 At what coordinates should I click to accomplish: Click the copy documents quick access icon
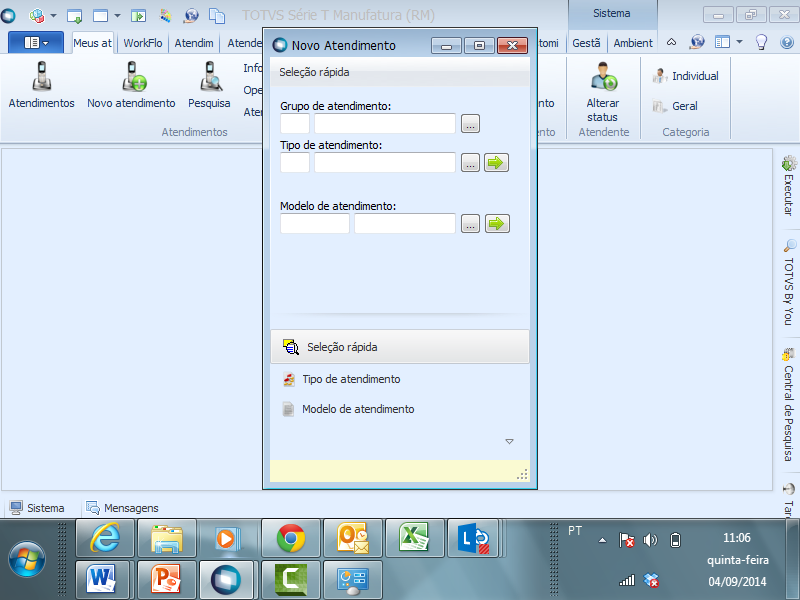pos(217,16)
